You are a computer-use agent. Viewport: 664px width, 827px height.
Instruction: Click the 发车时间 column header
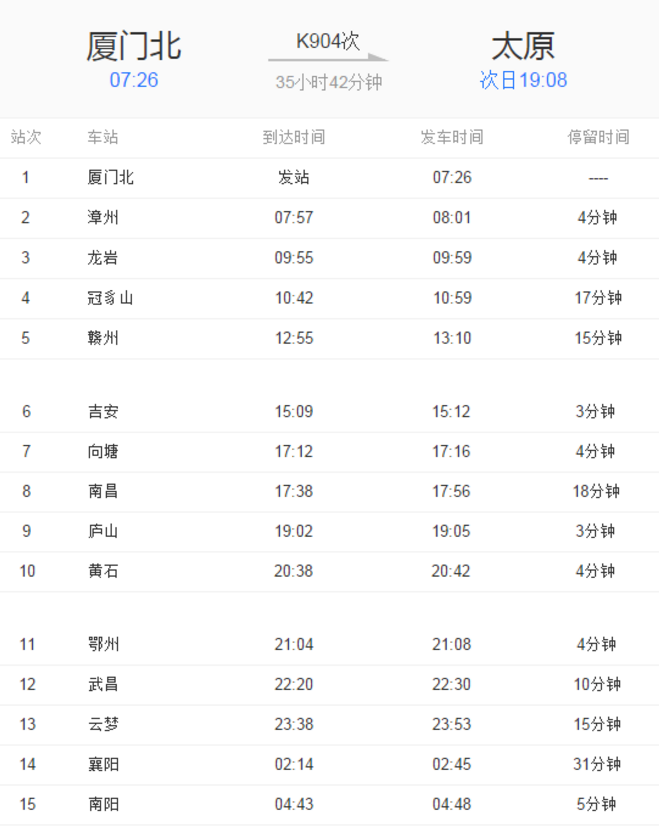click(x=452, y=137)
